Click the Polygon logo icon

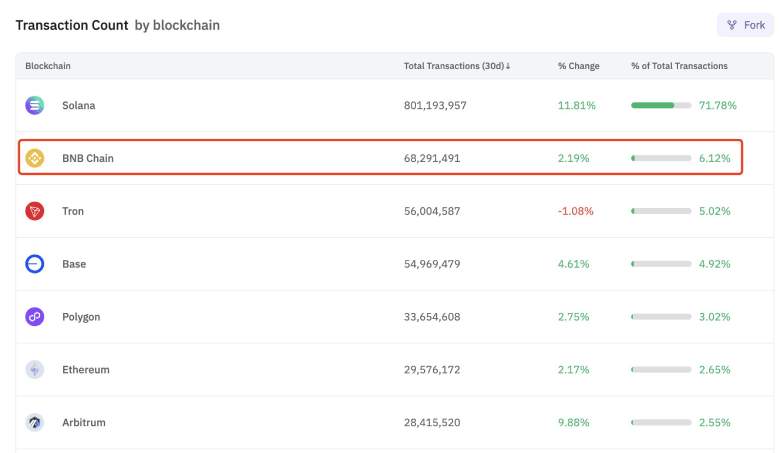coord(35,317)
